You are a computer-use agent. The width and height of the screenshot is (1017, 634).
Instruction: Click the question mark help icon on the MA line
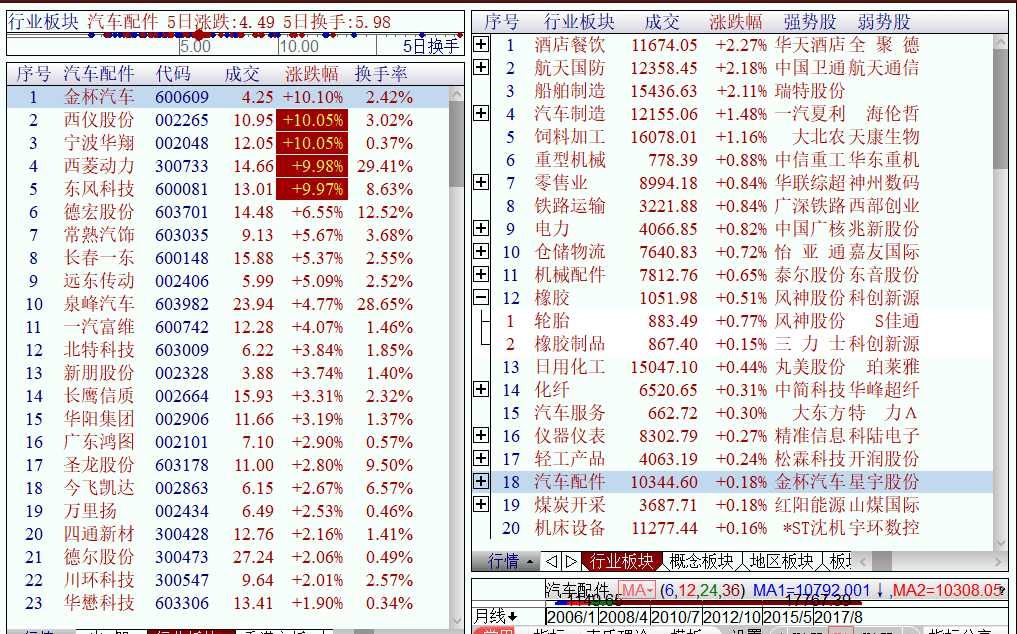tap(1001, 591)
